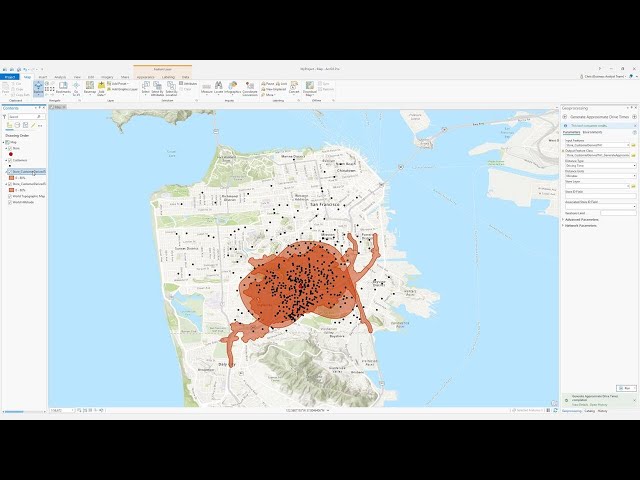Click the Store layer red circle symbol
This screenshot has height=480, width=640.
pos(11,154)
